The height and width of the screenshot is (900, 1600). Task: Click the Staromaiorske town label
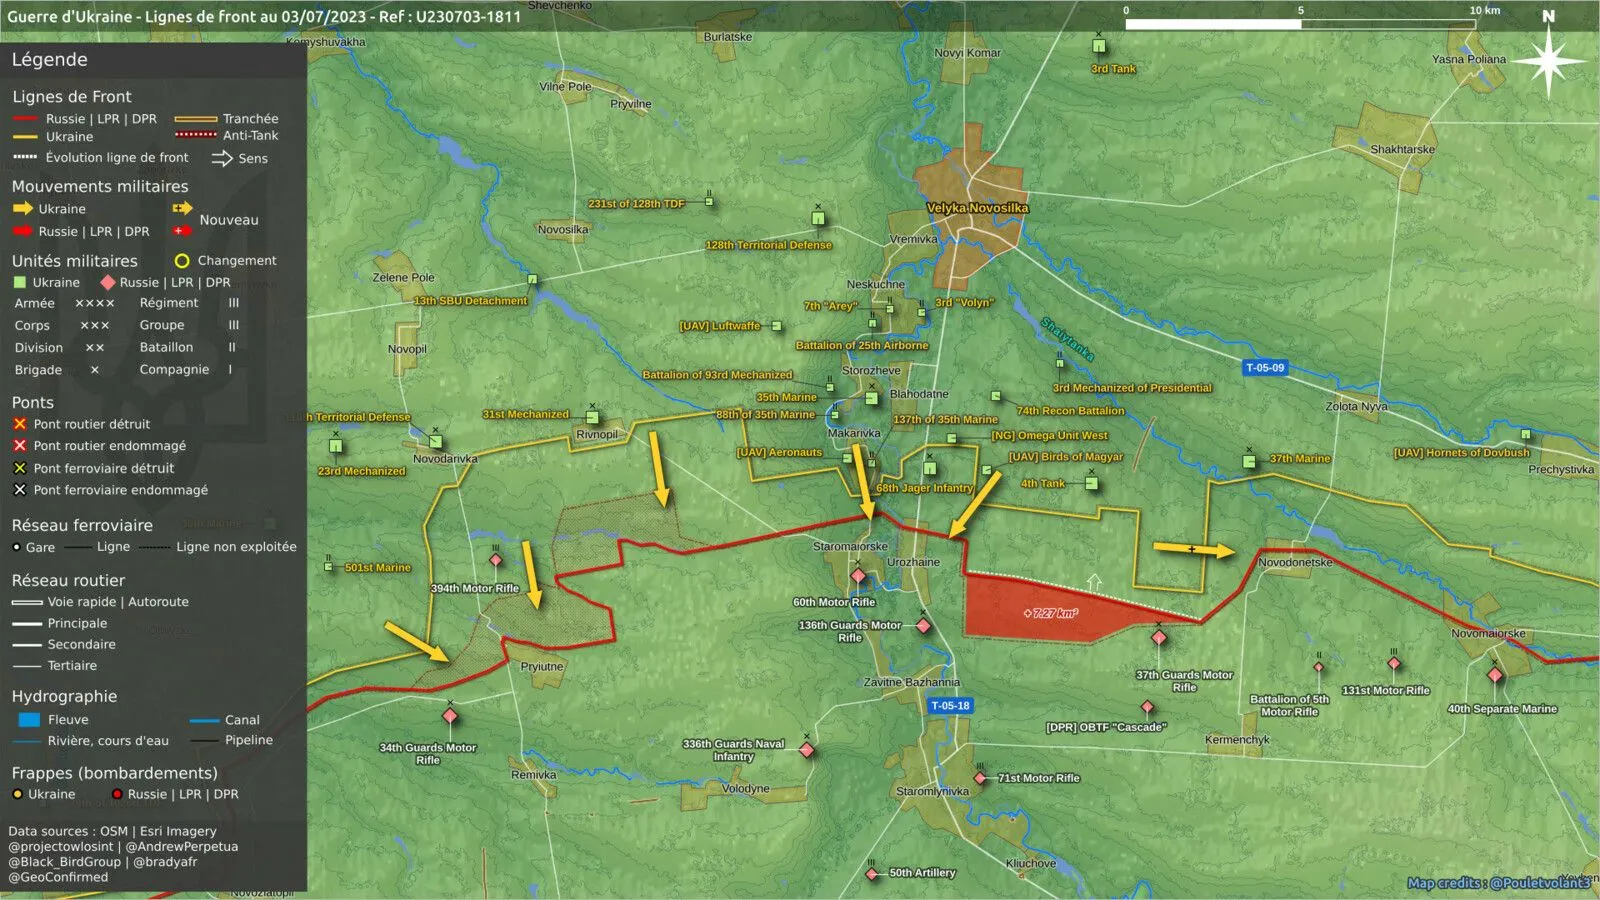click(x=850, y=547)
